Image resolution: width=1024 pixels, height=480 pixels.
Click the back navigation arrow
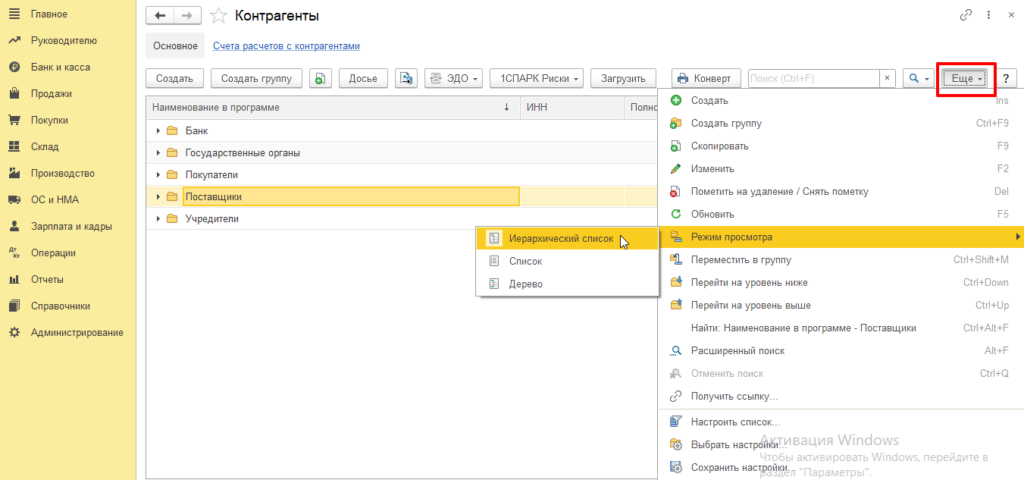[x=160, y=16]
